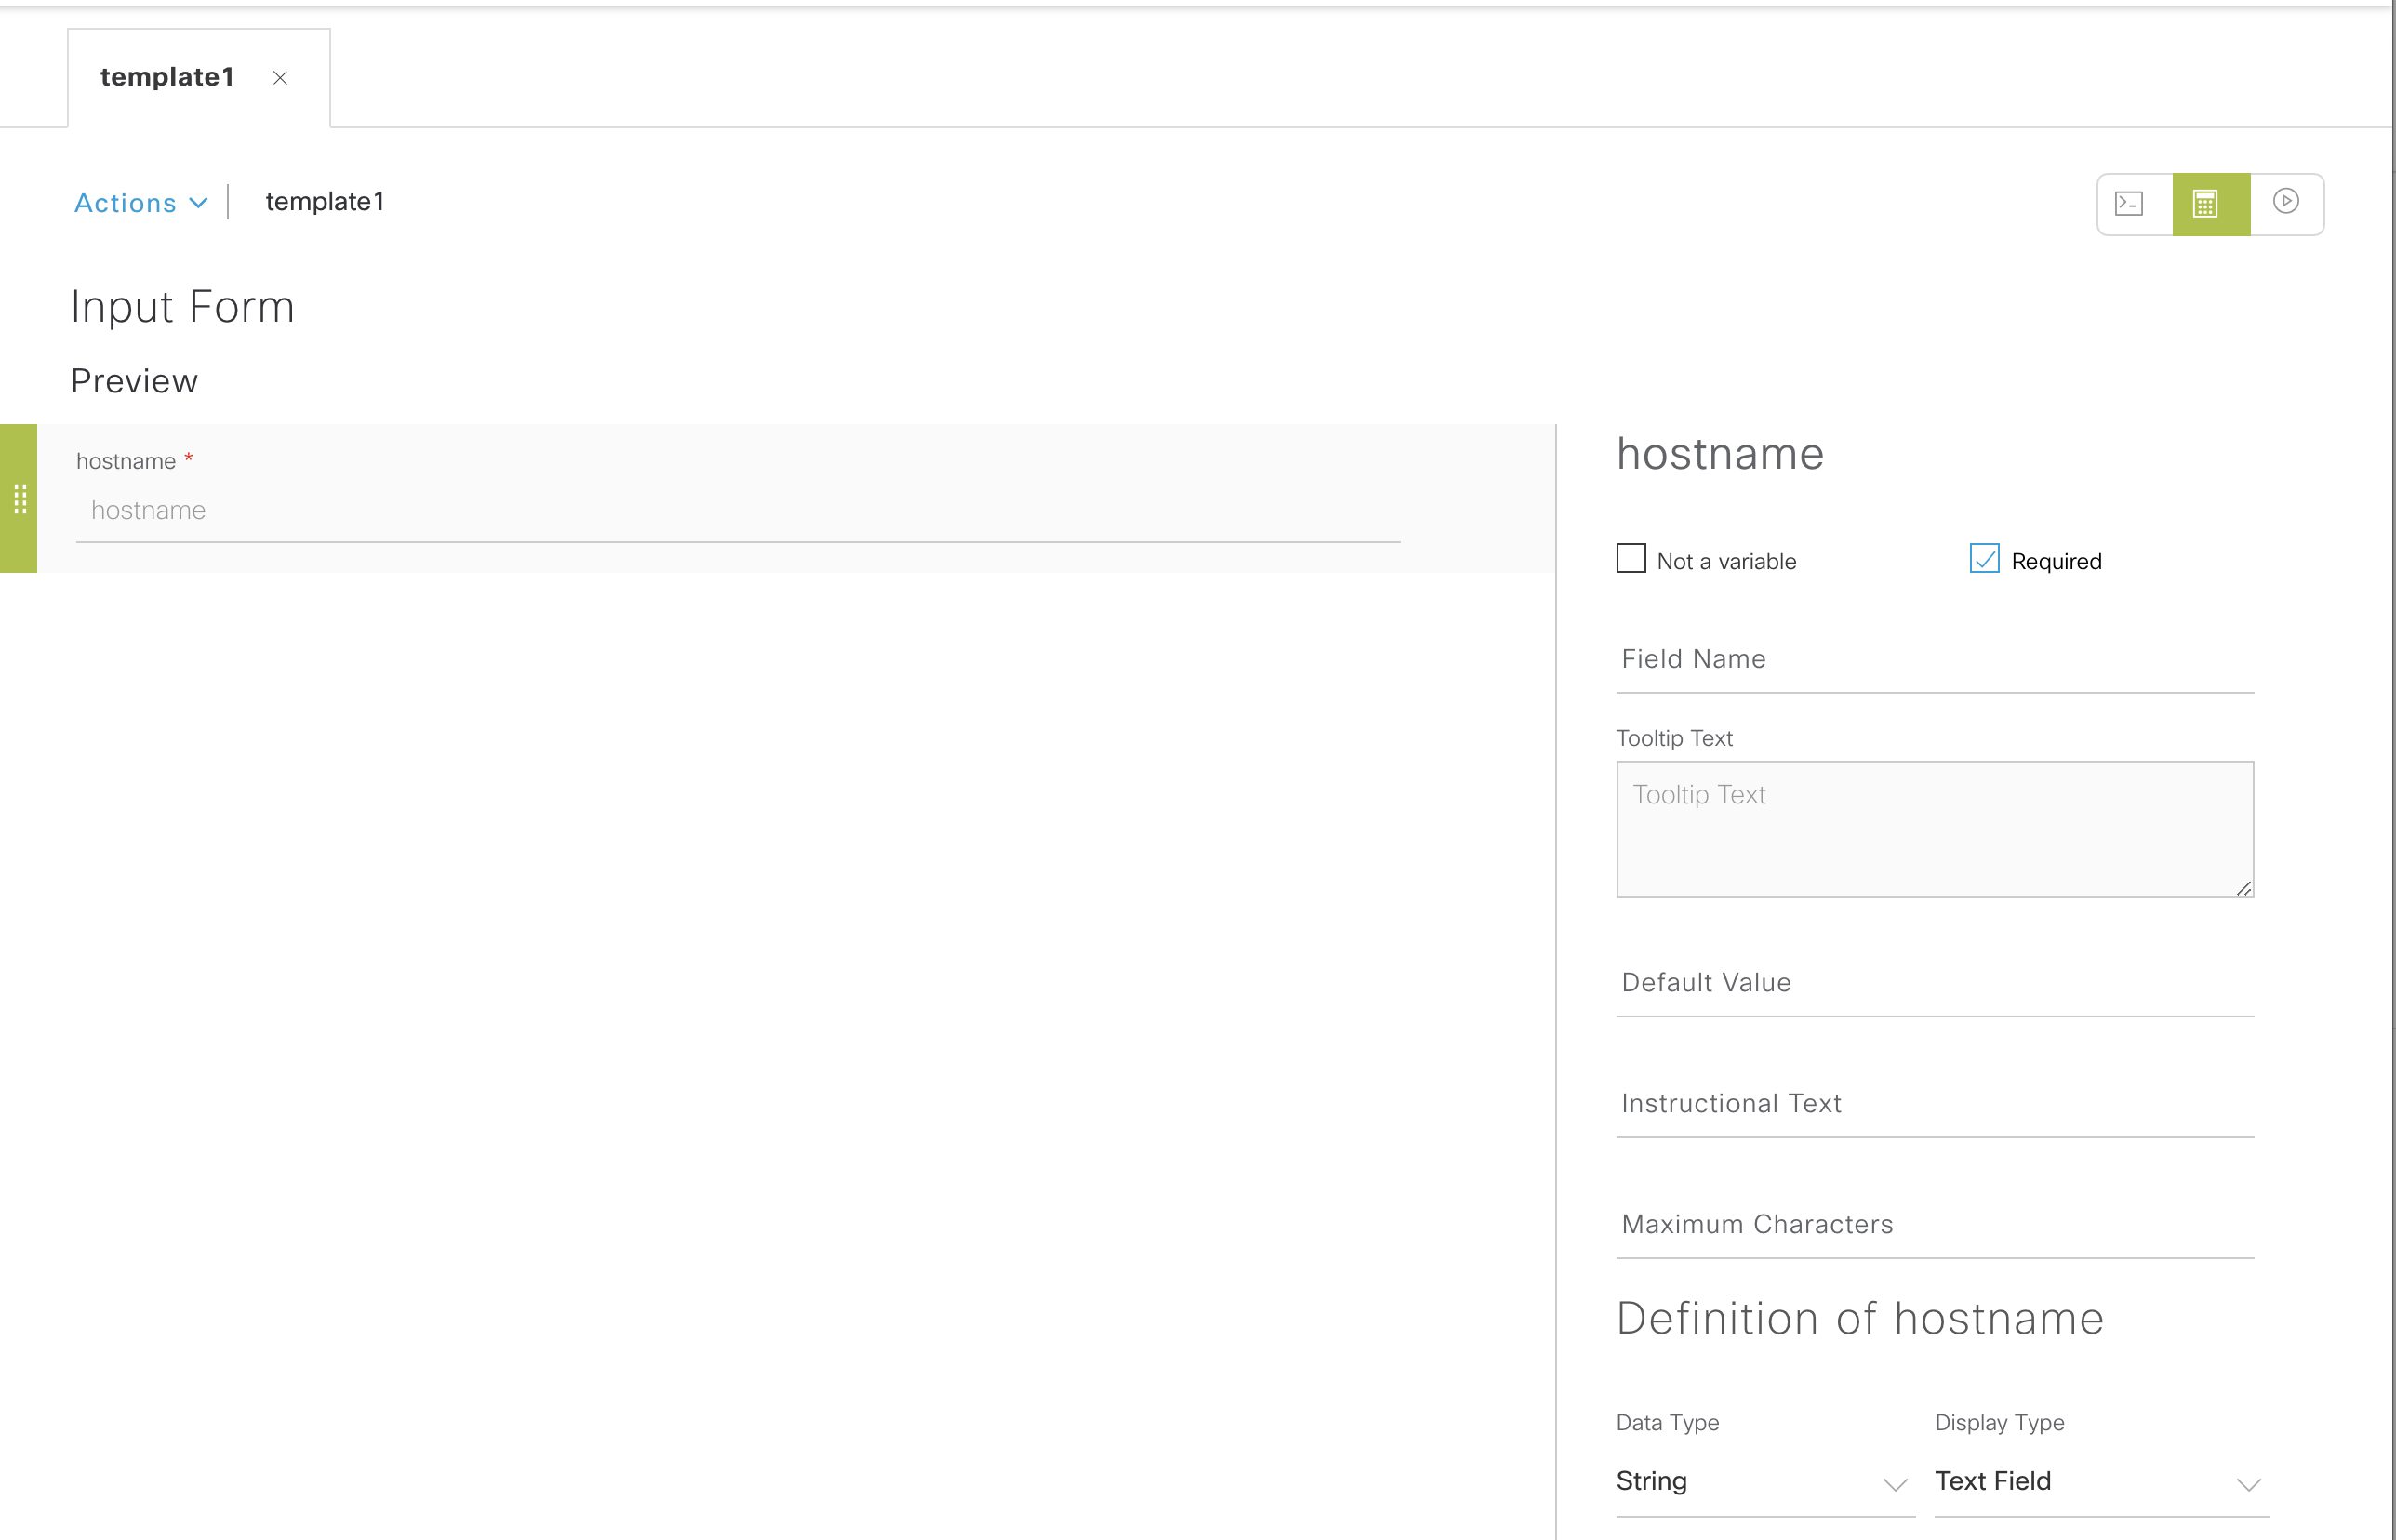
Task: Expand the Actions dropdown menu
Action: tap(140, 203)
